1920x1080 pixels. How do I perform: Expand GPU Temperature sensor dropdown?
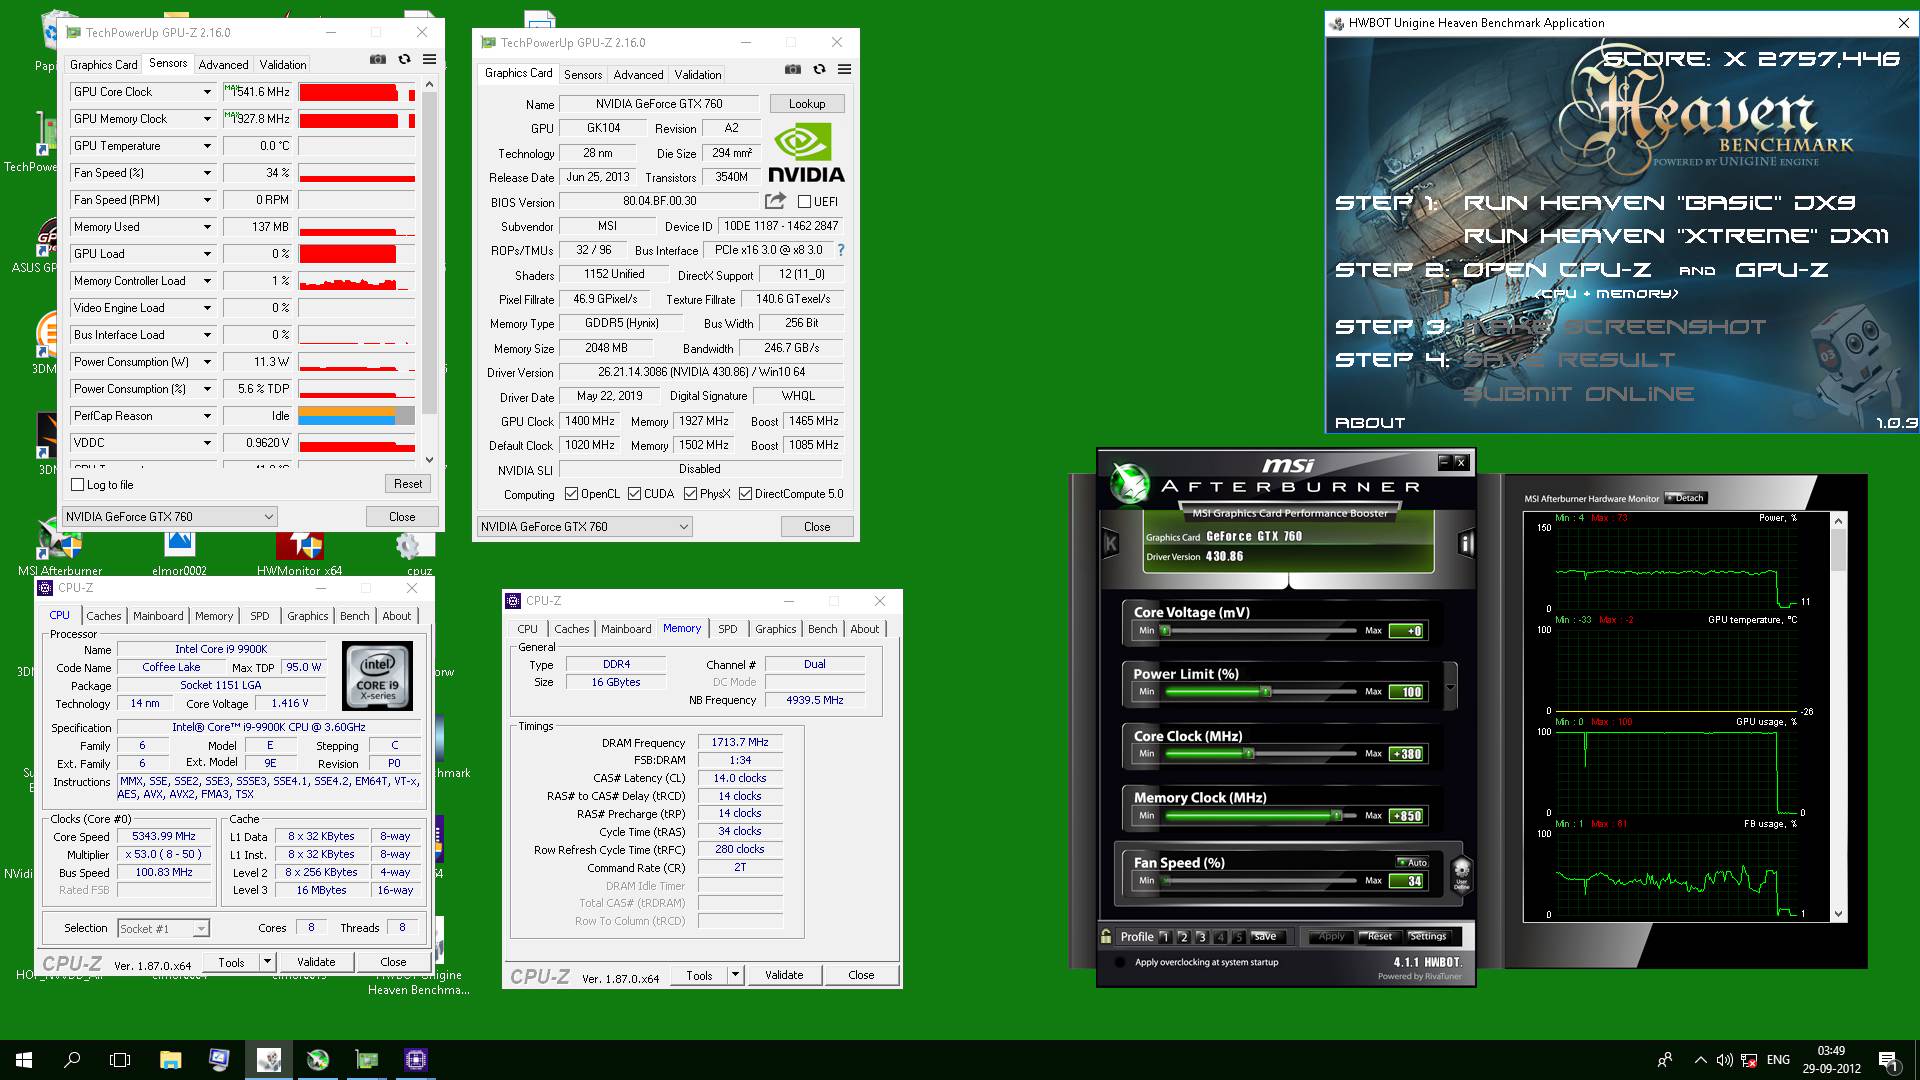[207, 146]
